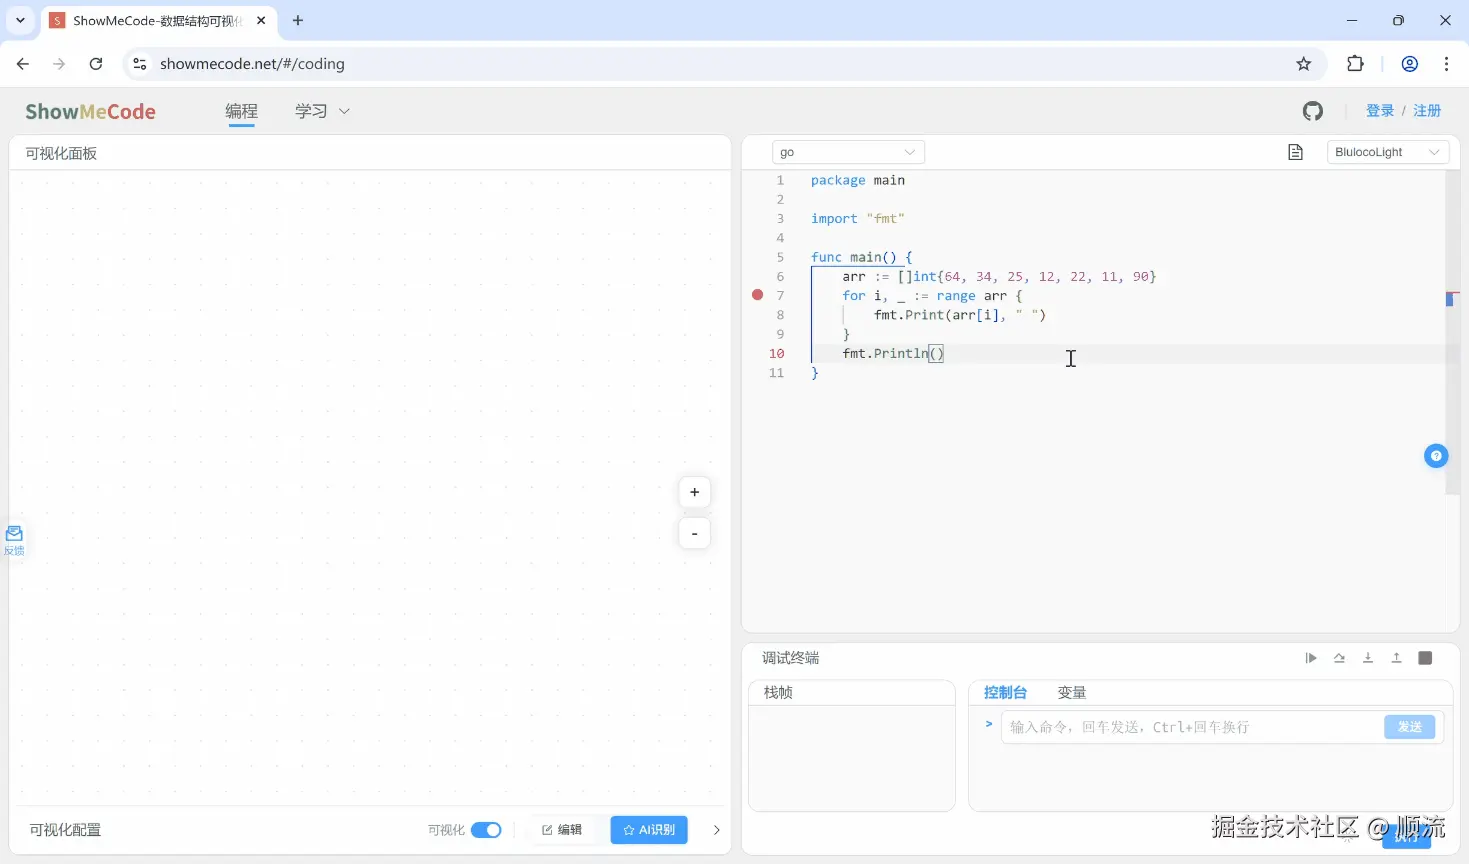
Task: Open the browser extensions puzzle icon
Action: coord(1355,64)
